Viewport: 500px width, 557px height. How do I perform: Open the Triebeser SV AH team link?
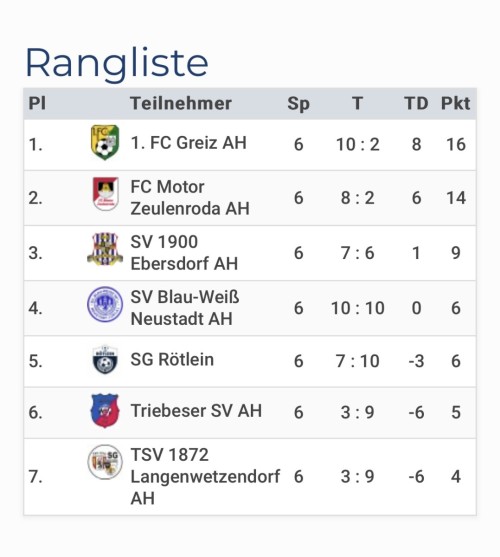(196, 411)
